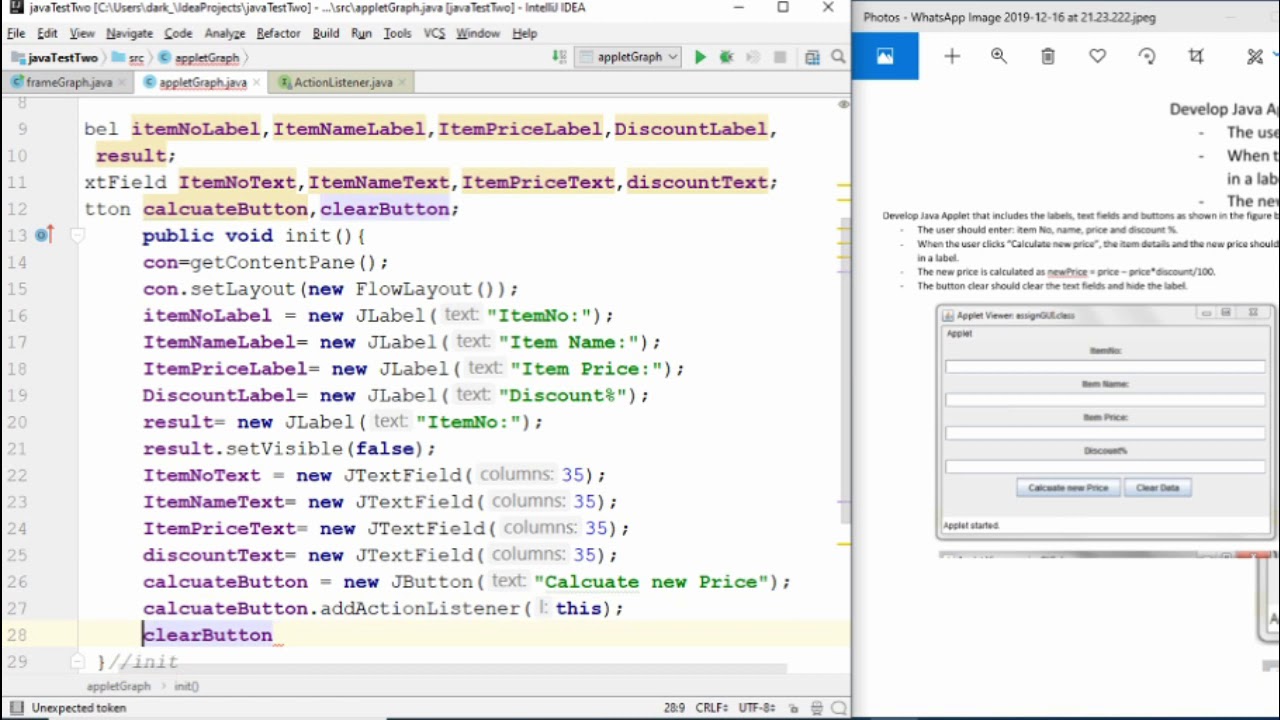The image size is (1280, 720).
Task: Click the inspections eye icon above the editor
Action: (x=843, y=104)
